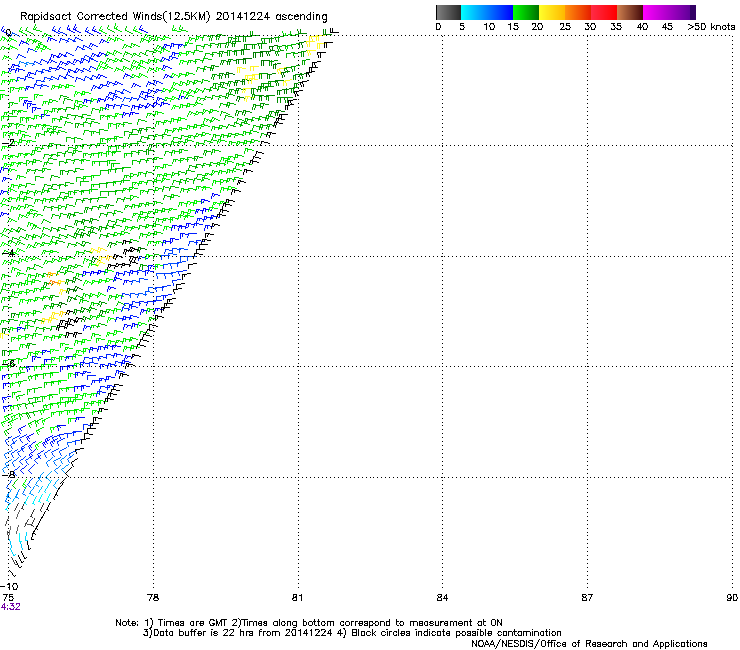Click the brown 35-40 knot color segment
740x650 pixels.
[630, 12]
